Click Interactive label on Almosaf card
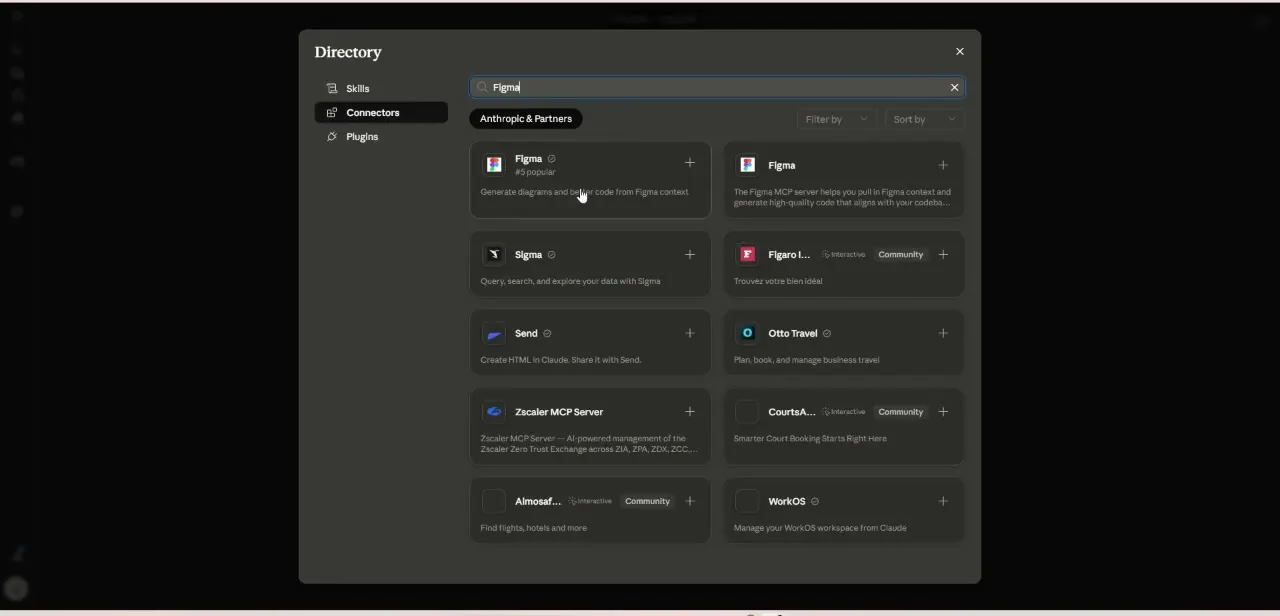This screenshot has width=1280, height=616. pos(590,501)
